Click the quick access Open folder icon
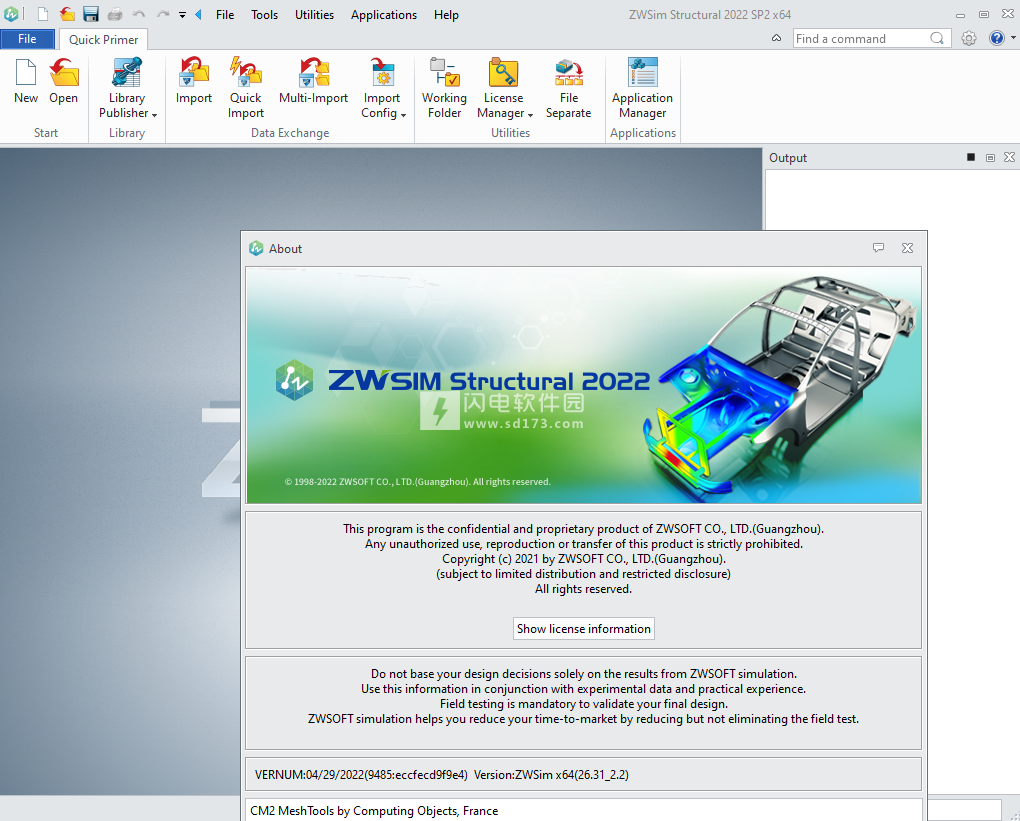This screenshot has height=821, width=1020. pos(67,14)
